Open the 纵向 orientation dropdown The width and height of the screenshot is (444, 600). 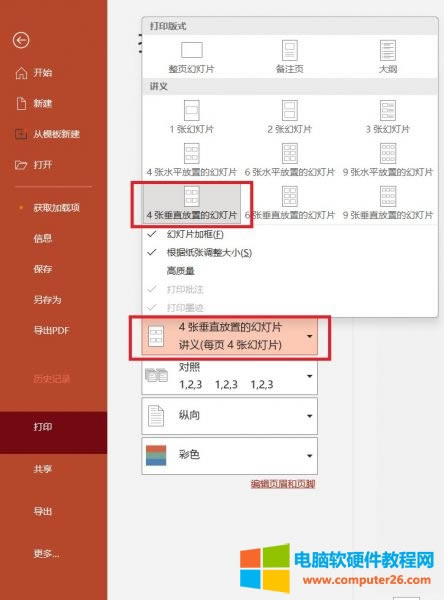[x=230, y=416]
